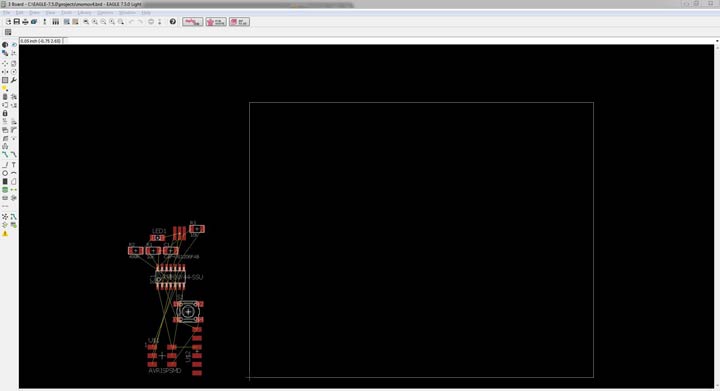Select the Info tool
720x391 pixels.
click(x=5, y=45)
